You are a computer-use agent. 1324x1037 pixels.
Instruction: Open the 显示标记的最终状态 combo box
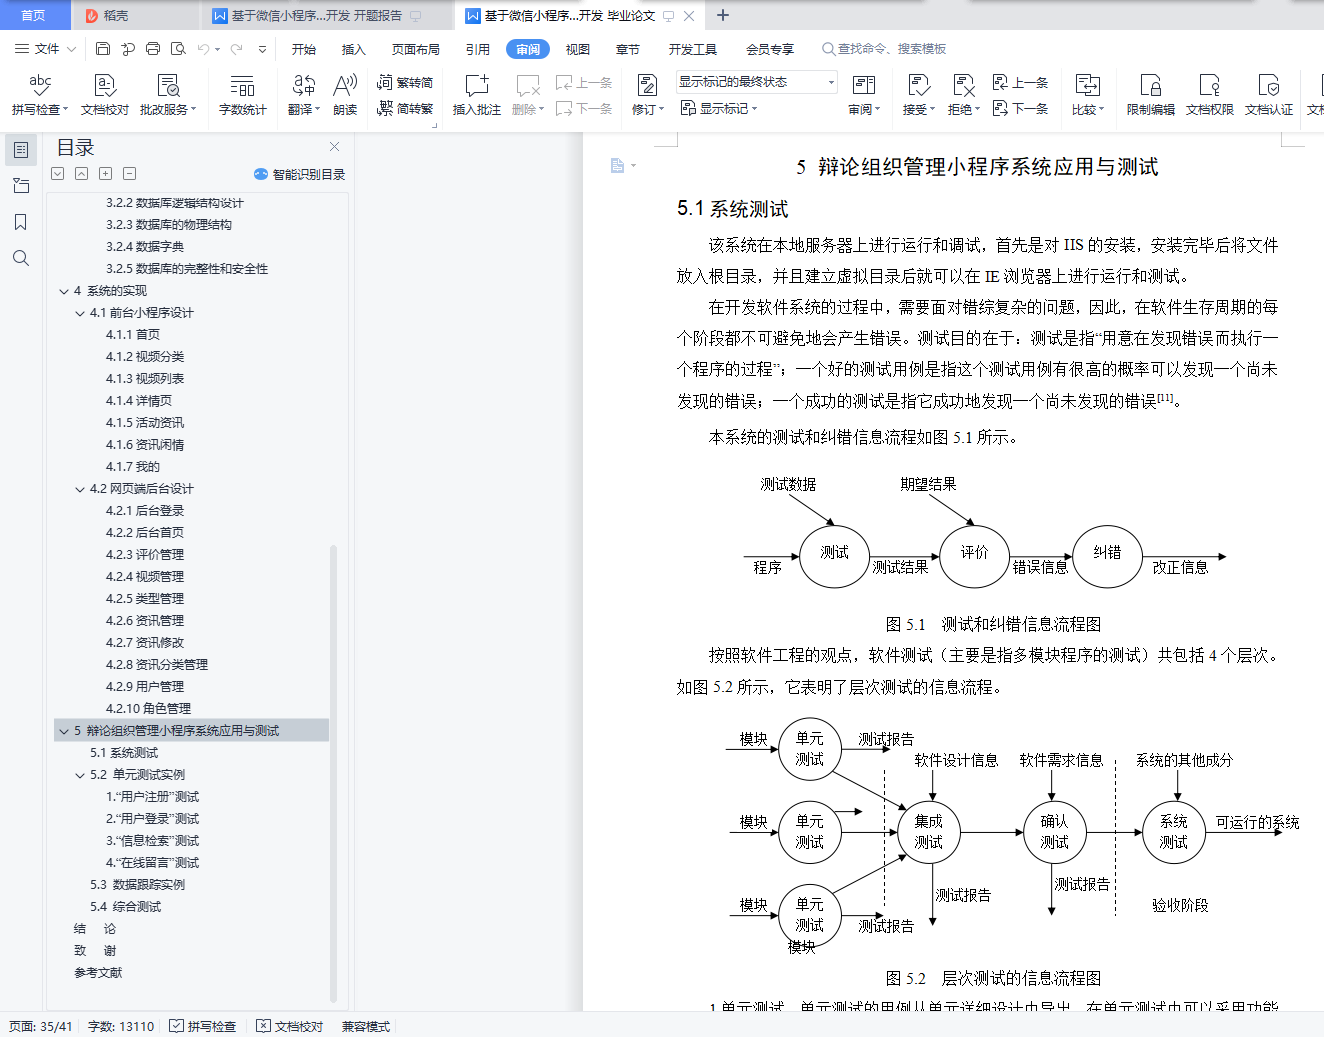tap(757, 82)
